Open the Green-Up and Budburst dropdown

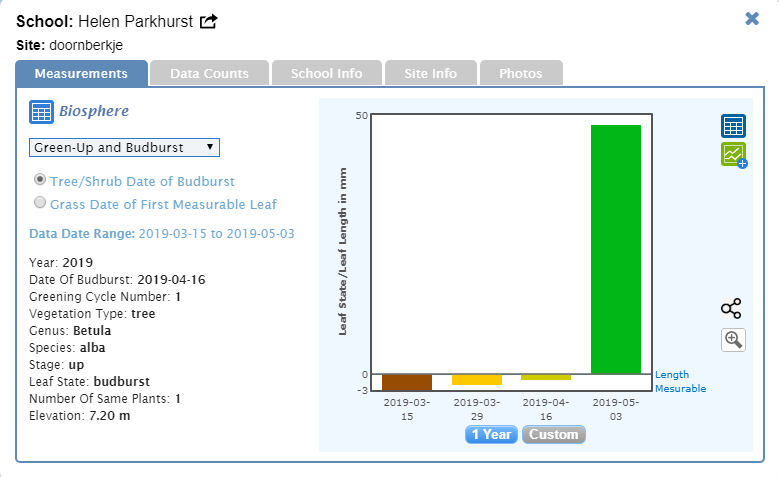pos(124,147)
